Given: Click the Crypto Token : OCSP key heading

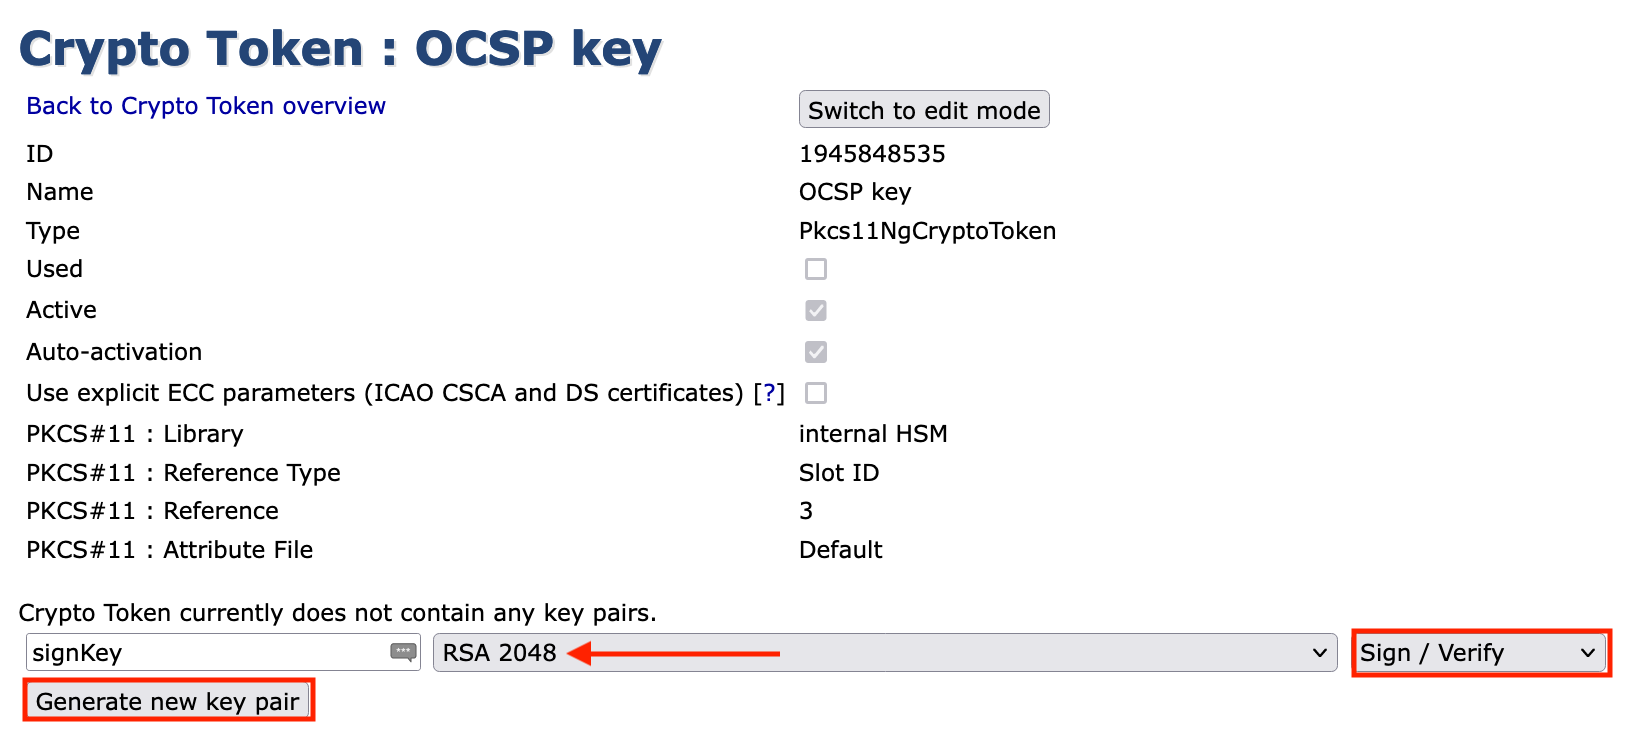Looking at the screenshot, I should (340, 48).
